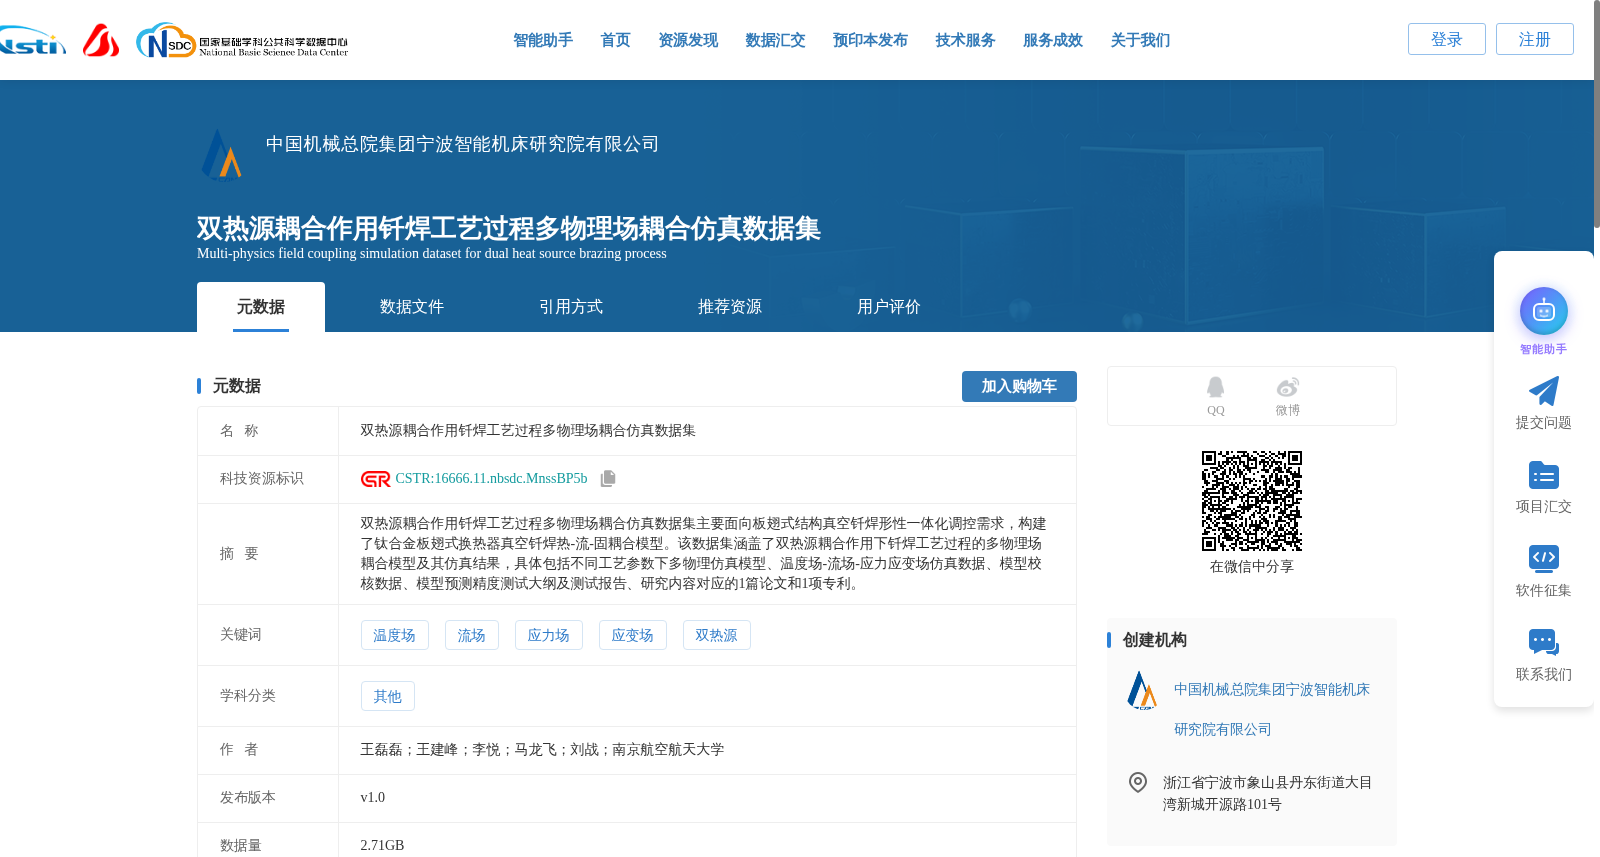Click the English dataset subtitle text
This screenshot has width=1600, height=857.
click(x=432, y=254)
